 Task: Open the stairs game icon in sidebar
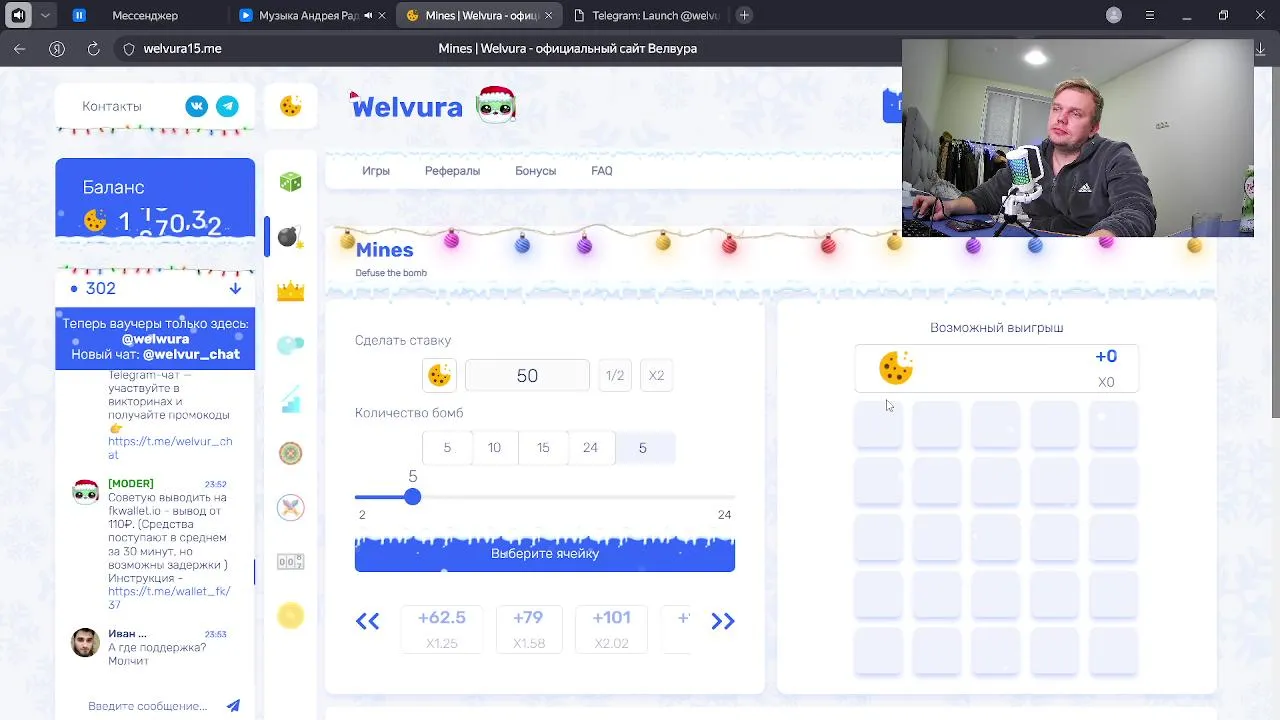click(x=290, y=399)
